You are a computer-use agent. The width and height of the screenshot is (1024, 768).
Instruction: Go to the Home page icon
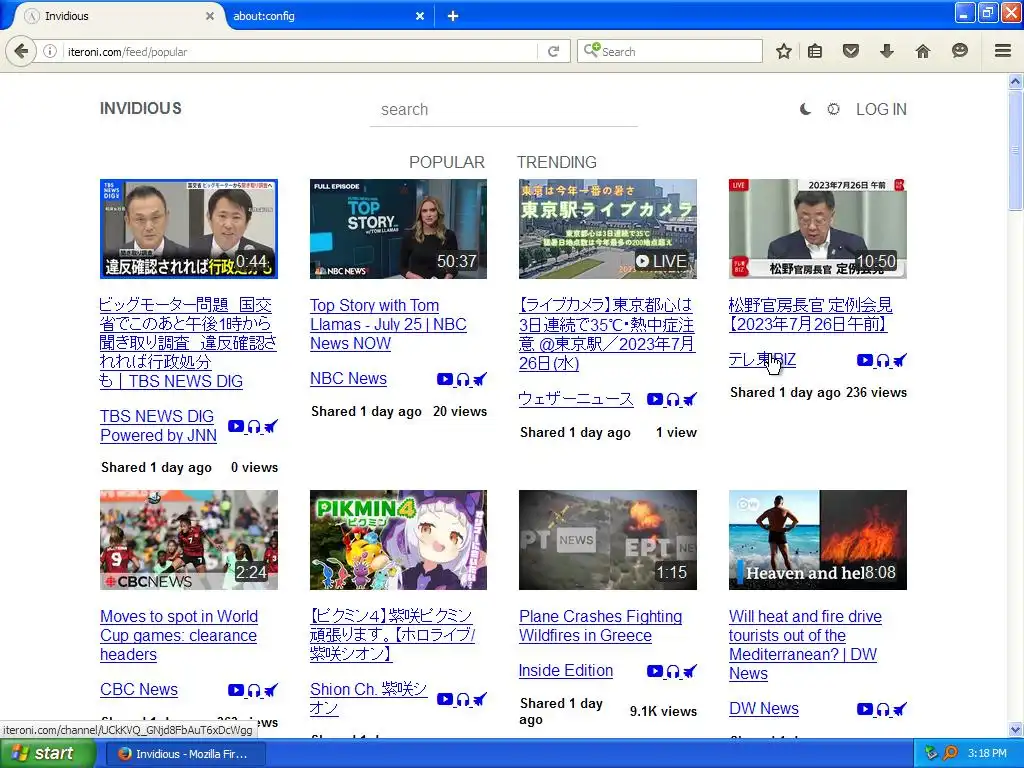[923, 51]
